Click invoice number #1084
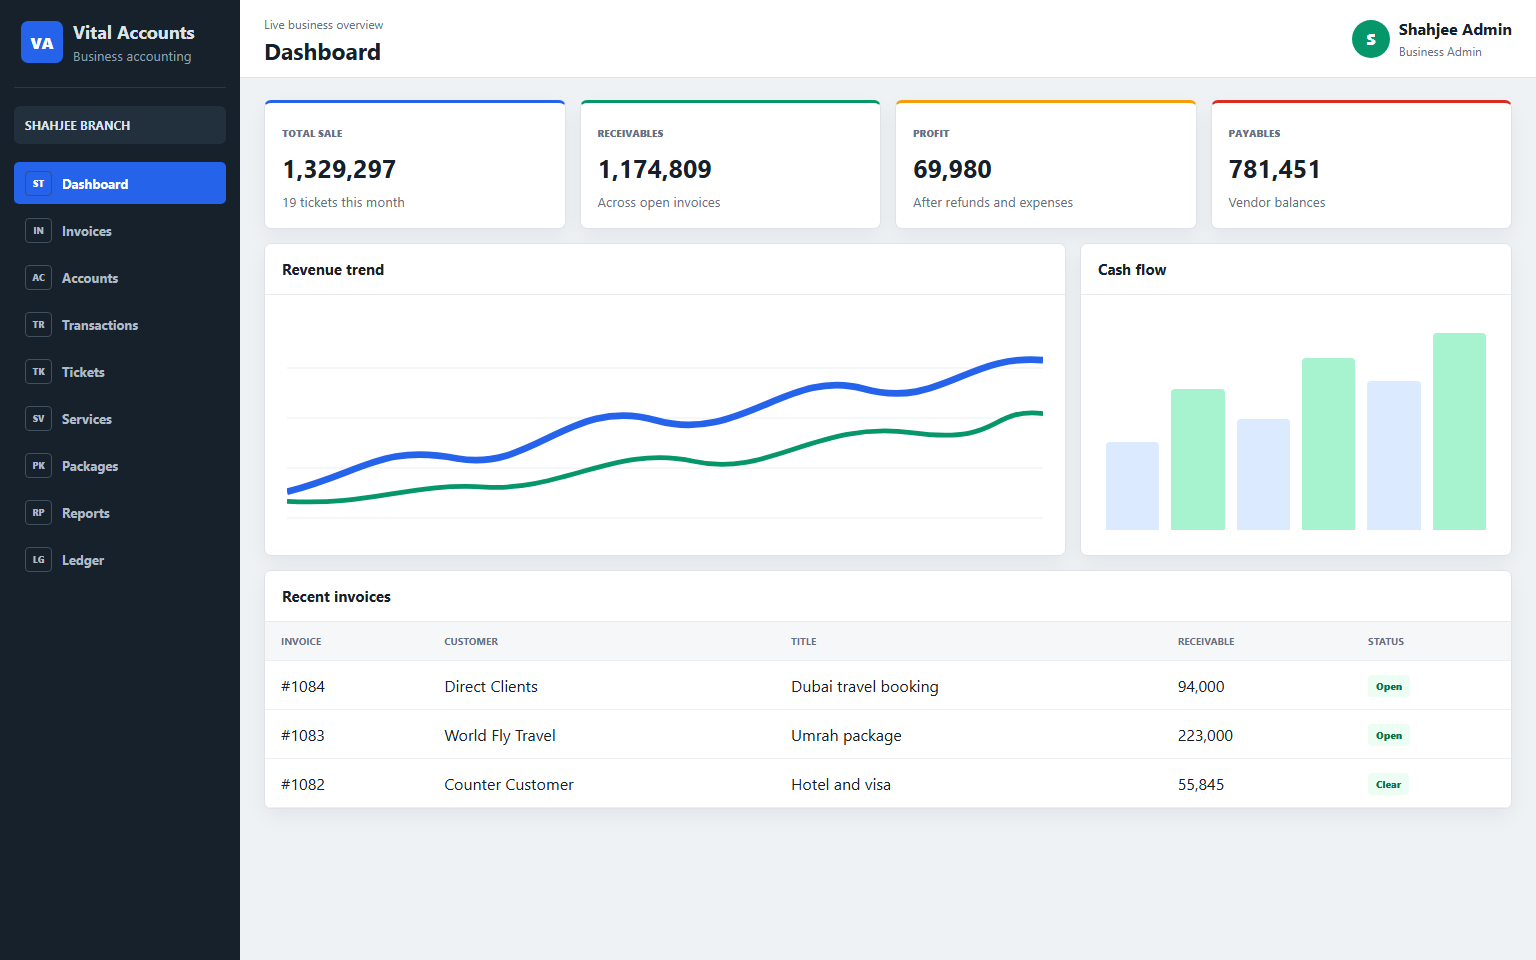This screenshot has width=1536, height=960. click(x=303, y=686)
